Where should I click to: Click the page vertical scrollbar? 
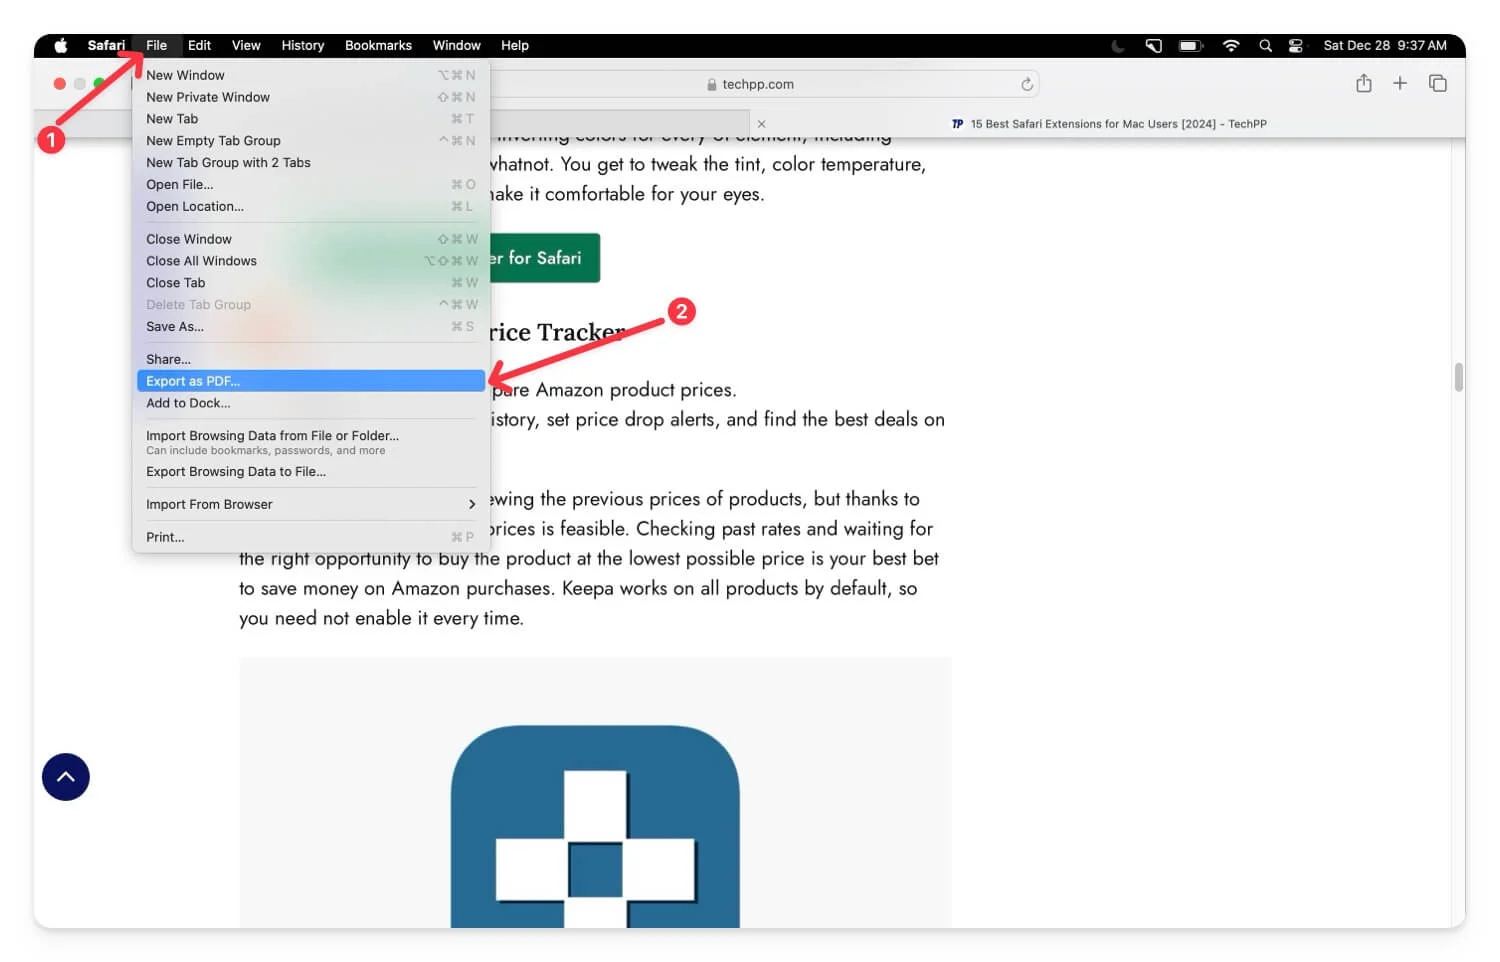click(x=1458, y=377)
